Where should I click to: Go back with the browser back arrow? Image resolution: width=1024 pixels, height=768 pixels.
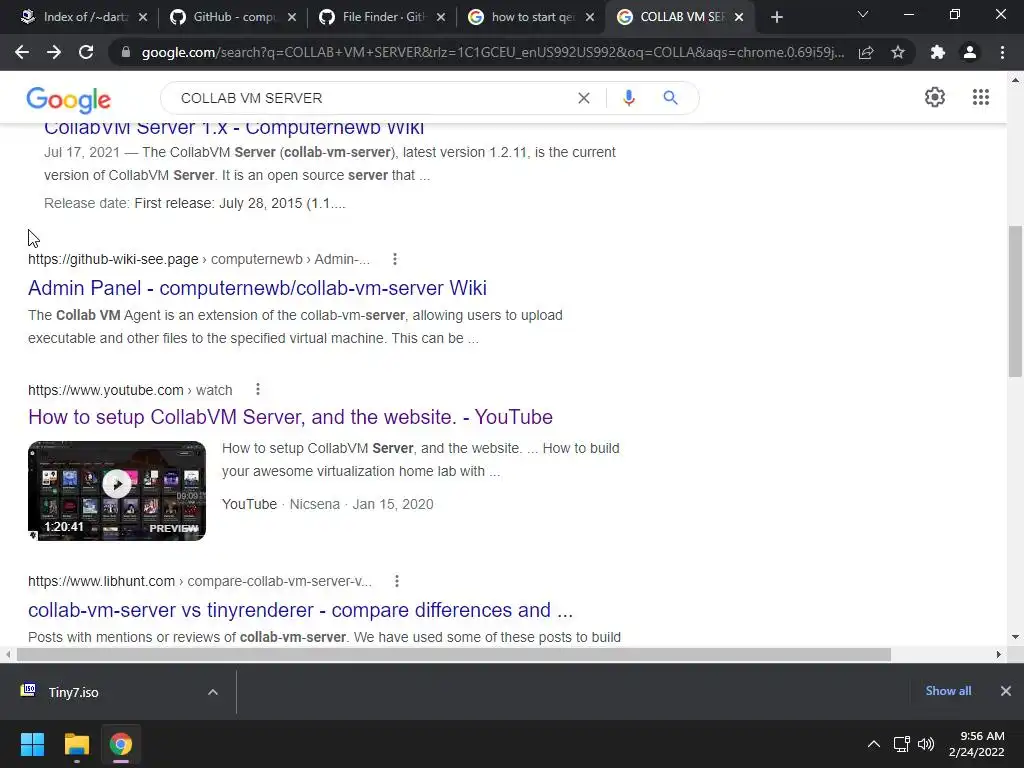pyautogui.click(x=22, y=52)
